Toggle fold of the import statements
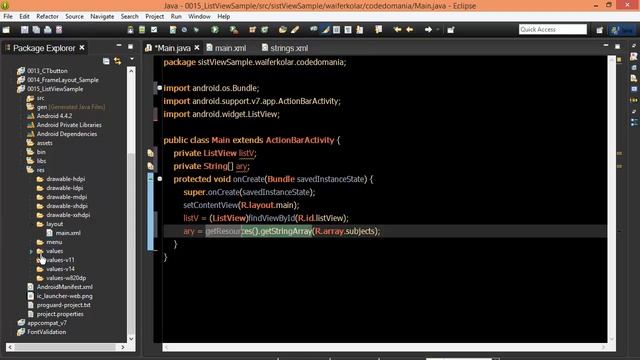Screen dimensions: 640x360 point(160,88)
